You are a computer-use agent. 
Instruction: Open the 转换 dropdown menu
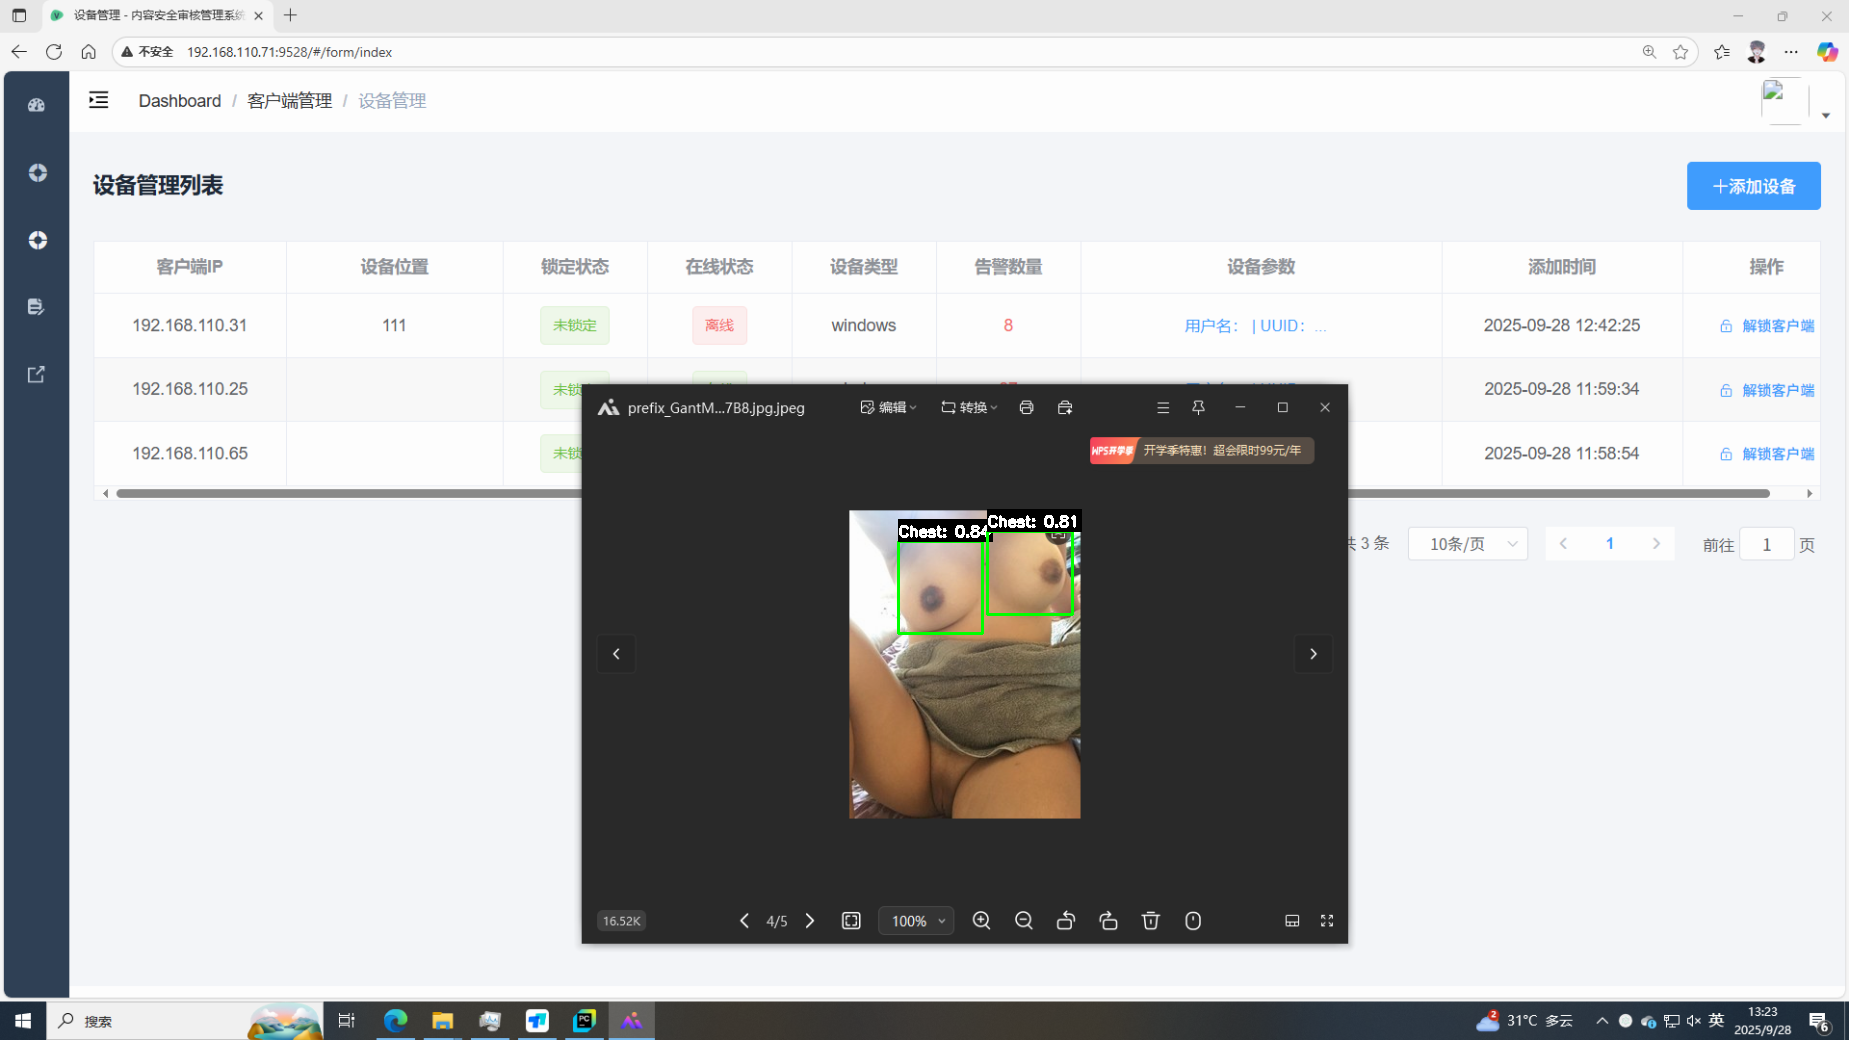tap(969, 407)
